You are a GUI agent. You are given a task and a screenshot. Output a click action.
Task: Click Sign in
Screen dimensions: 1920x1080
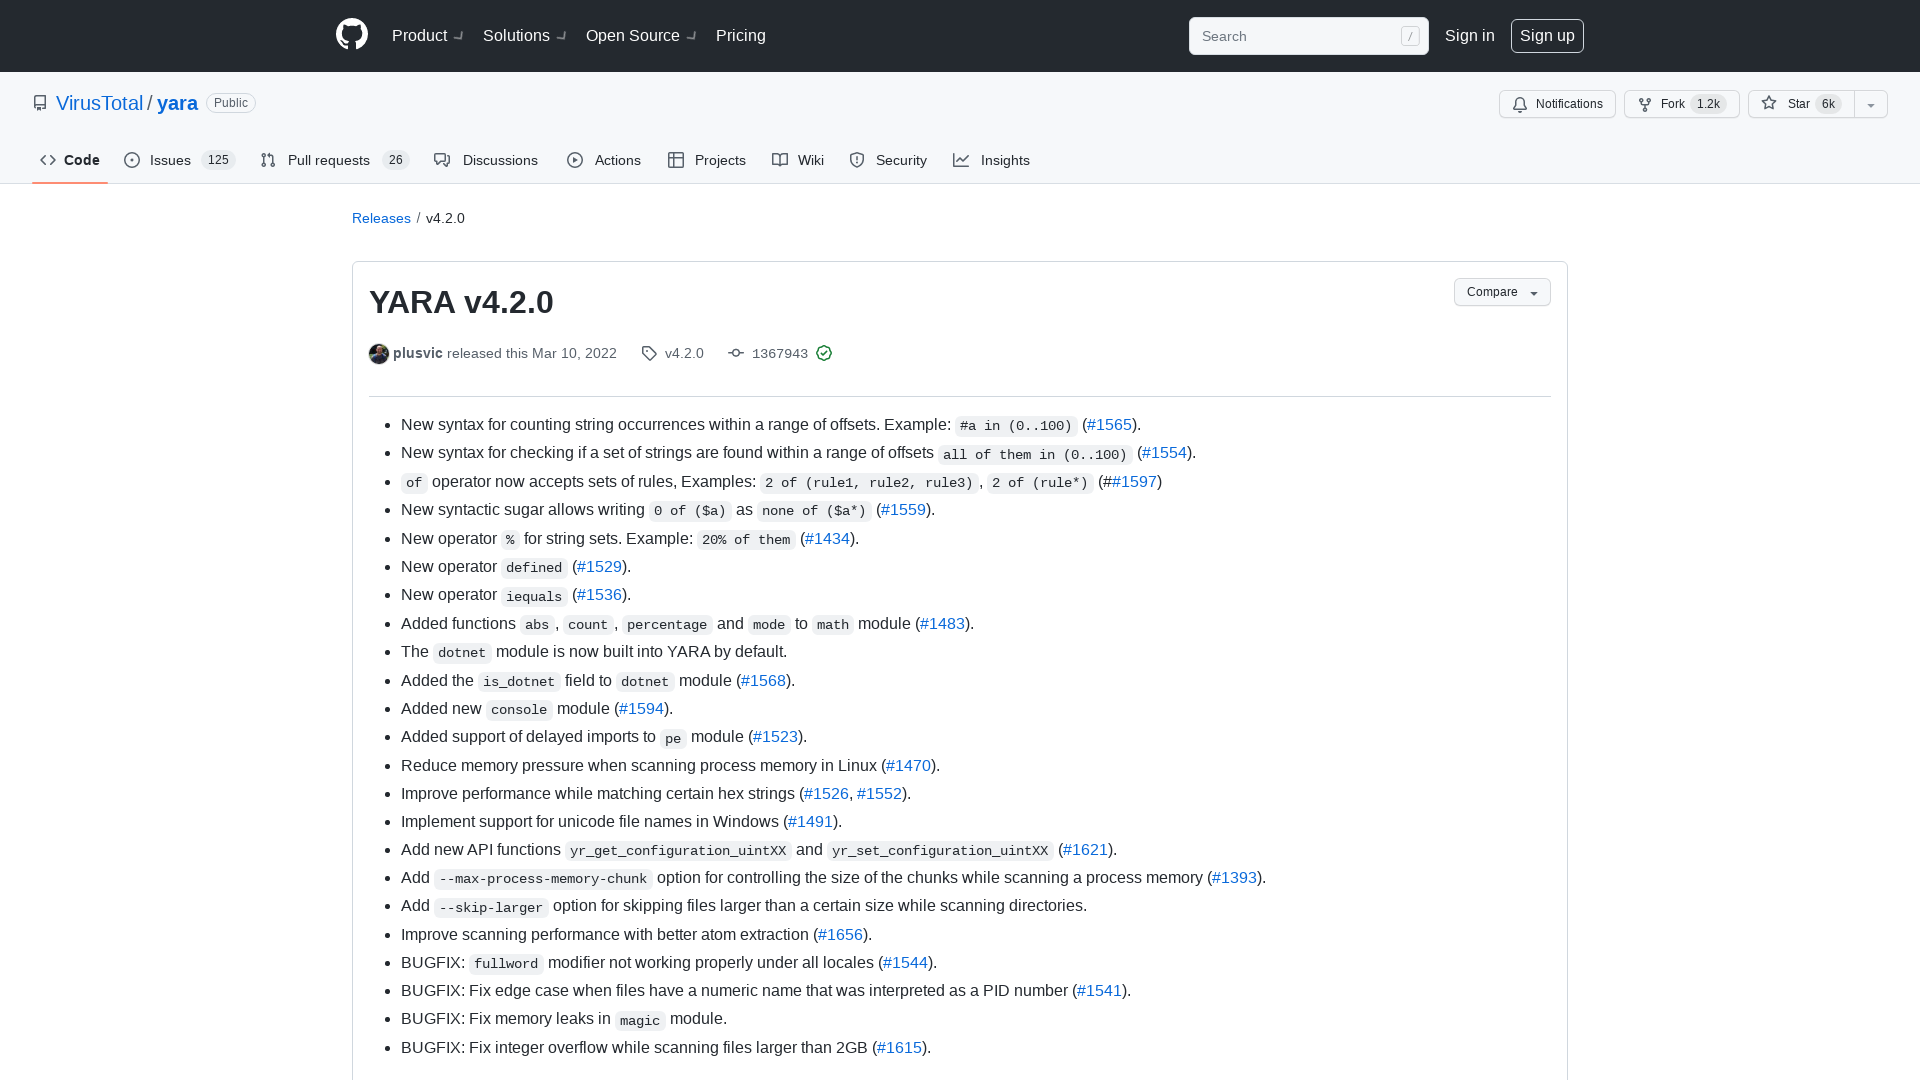point(1469,36)
